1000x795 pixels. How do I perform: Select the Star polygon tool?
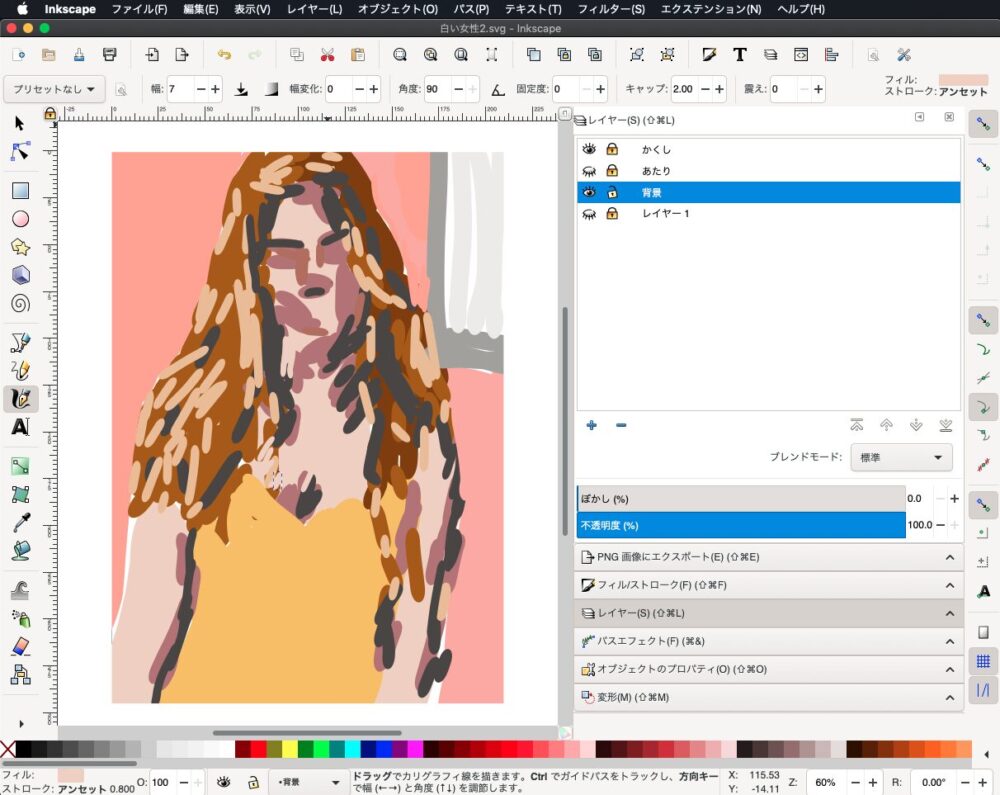tap(20, 247)
